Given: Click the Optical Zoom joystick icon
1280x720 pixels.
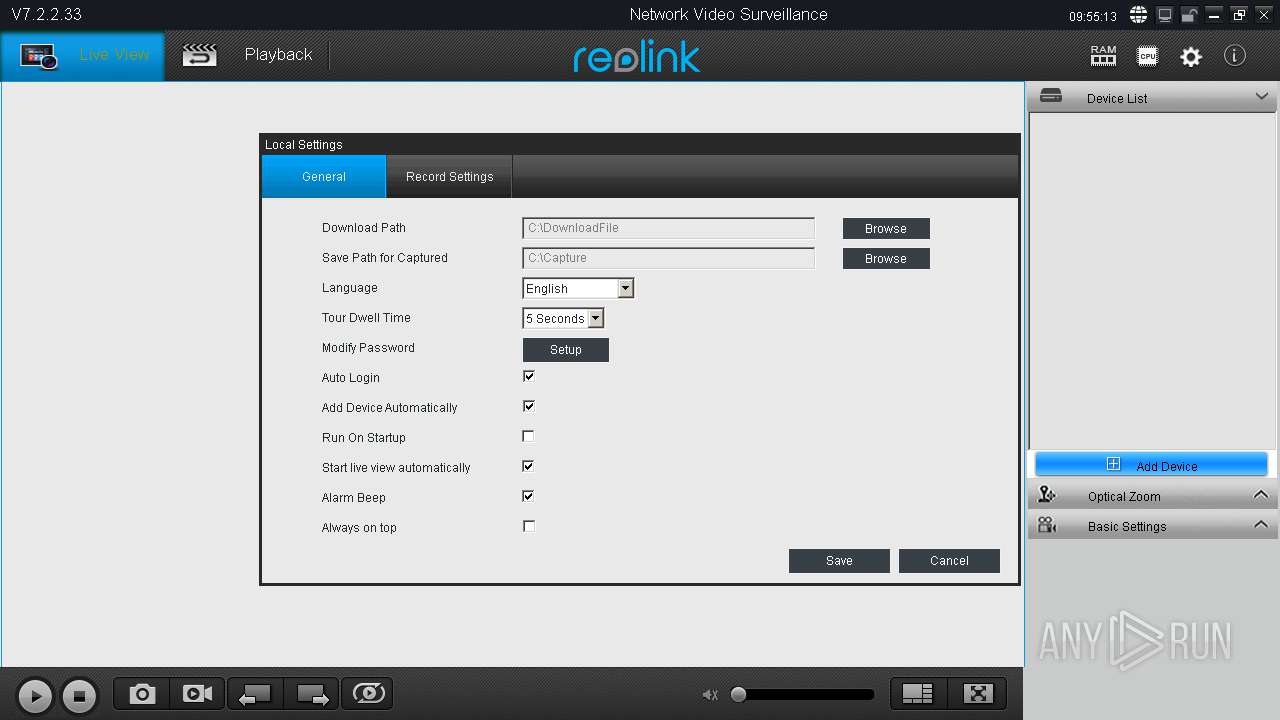Looking at the screenshot, I should [x=1047, y=495].
